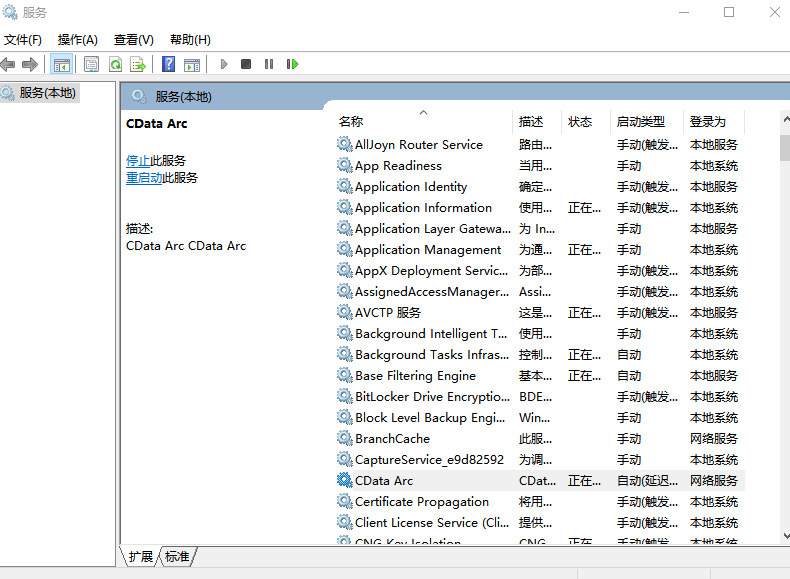Viewport: 790px width, 579px height.
Task: Open the Properties toolbar icon
Action: 91,64
